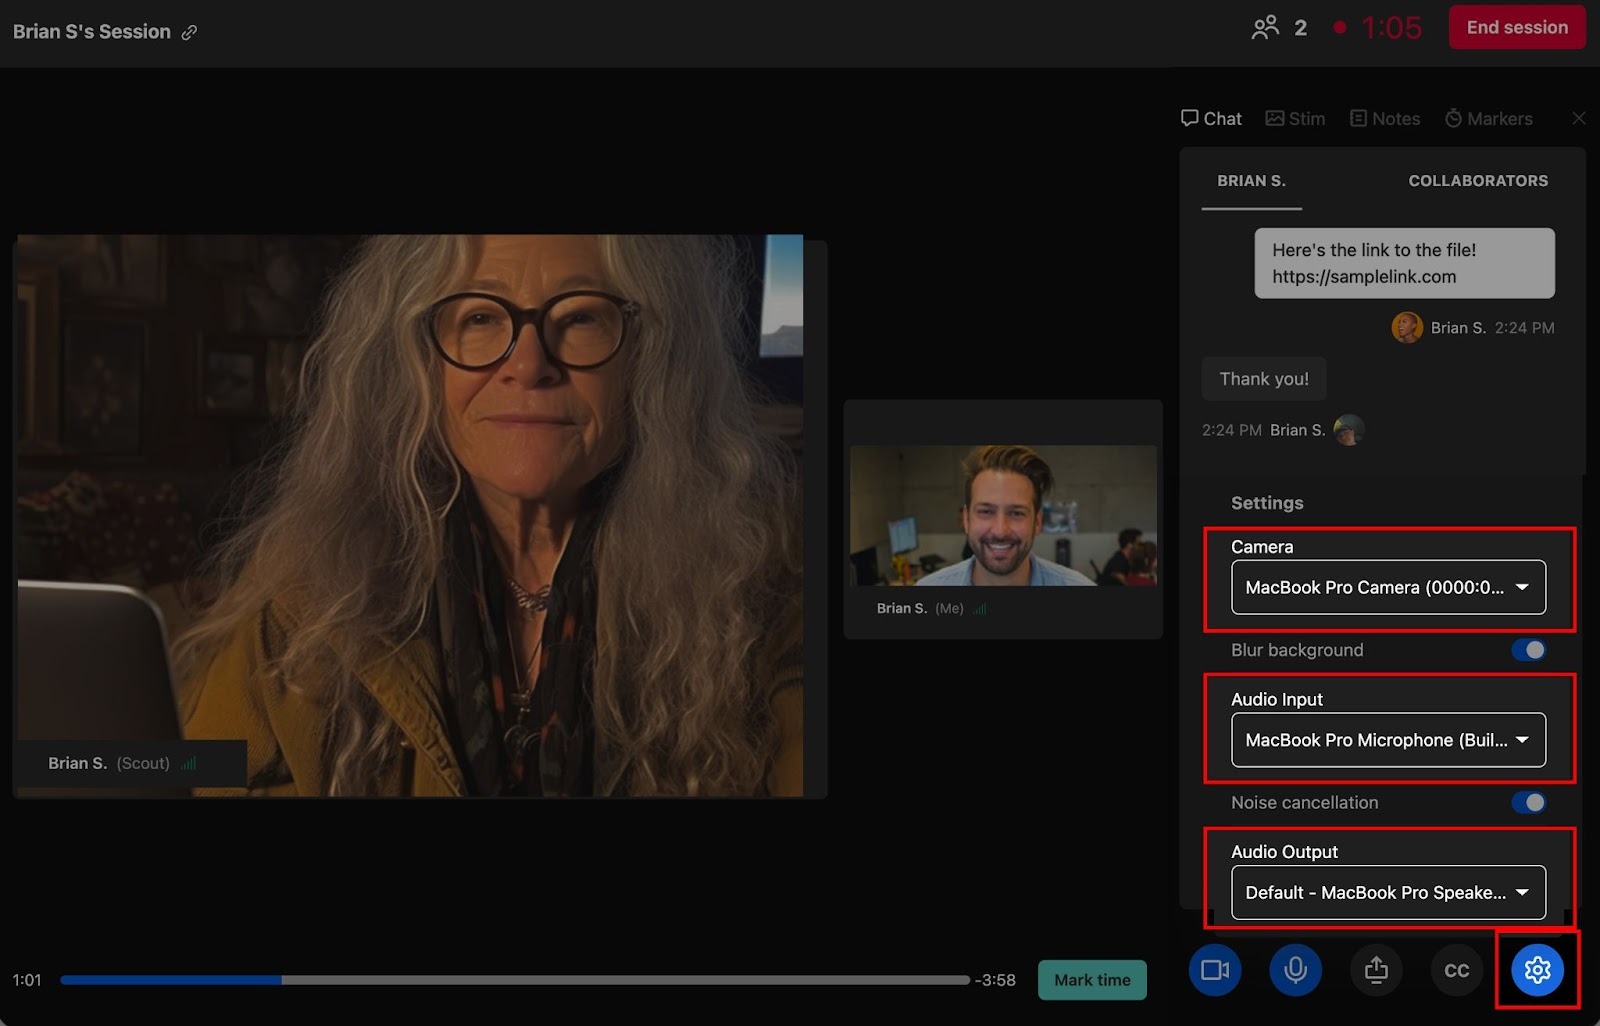Expand the Camera device dropdown

(x=1388, y=587)
